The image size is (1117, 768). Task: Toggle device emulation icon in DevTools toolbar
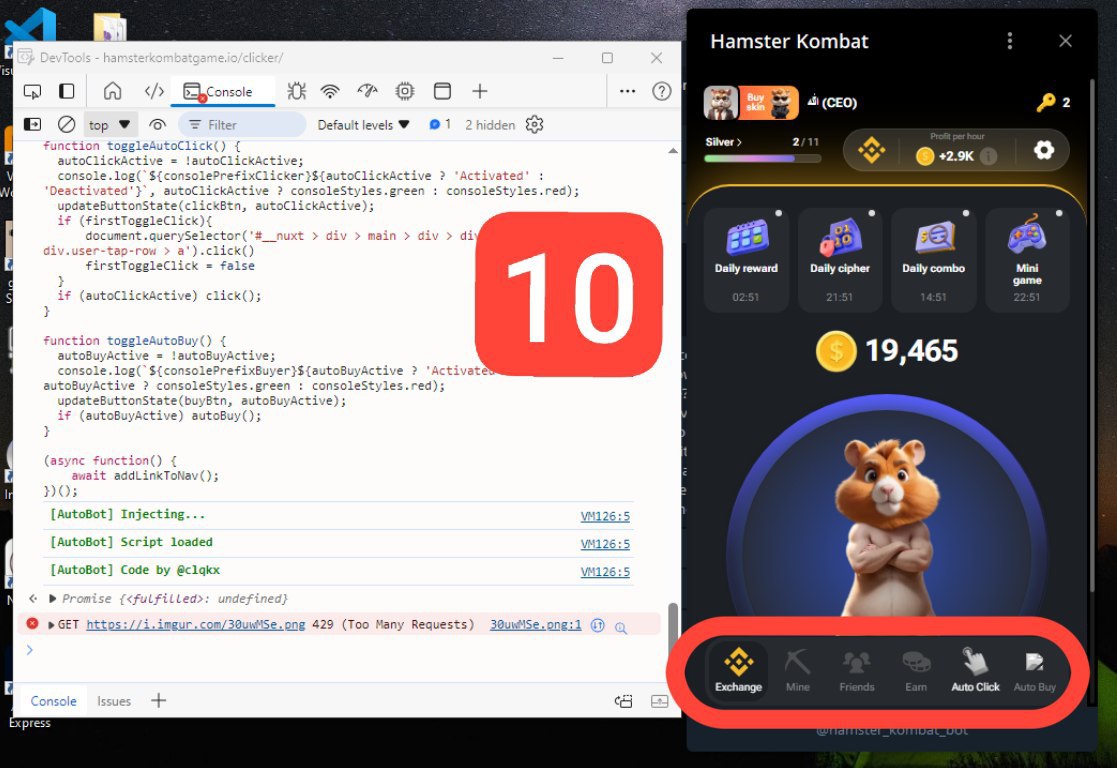pos(66,91)
